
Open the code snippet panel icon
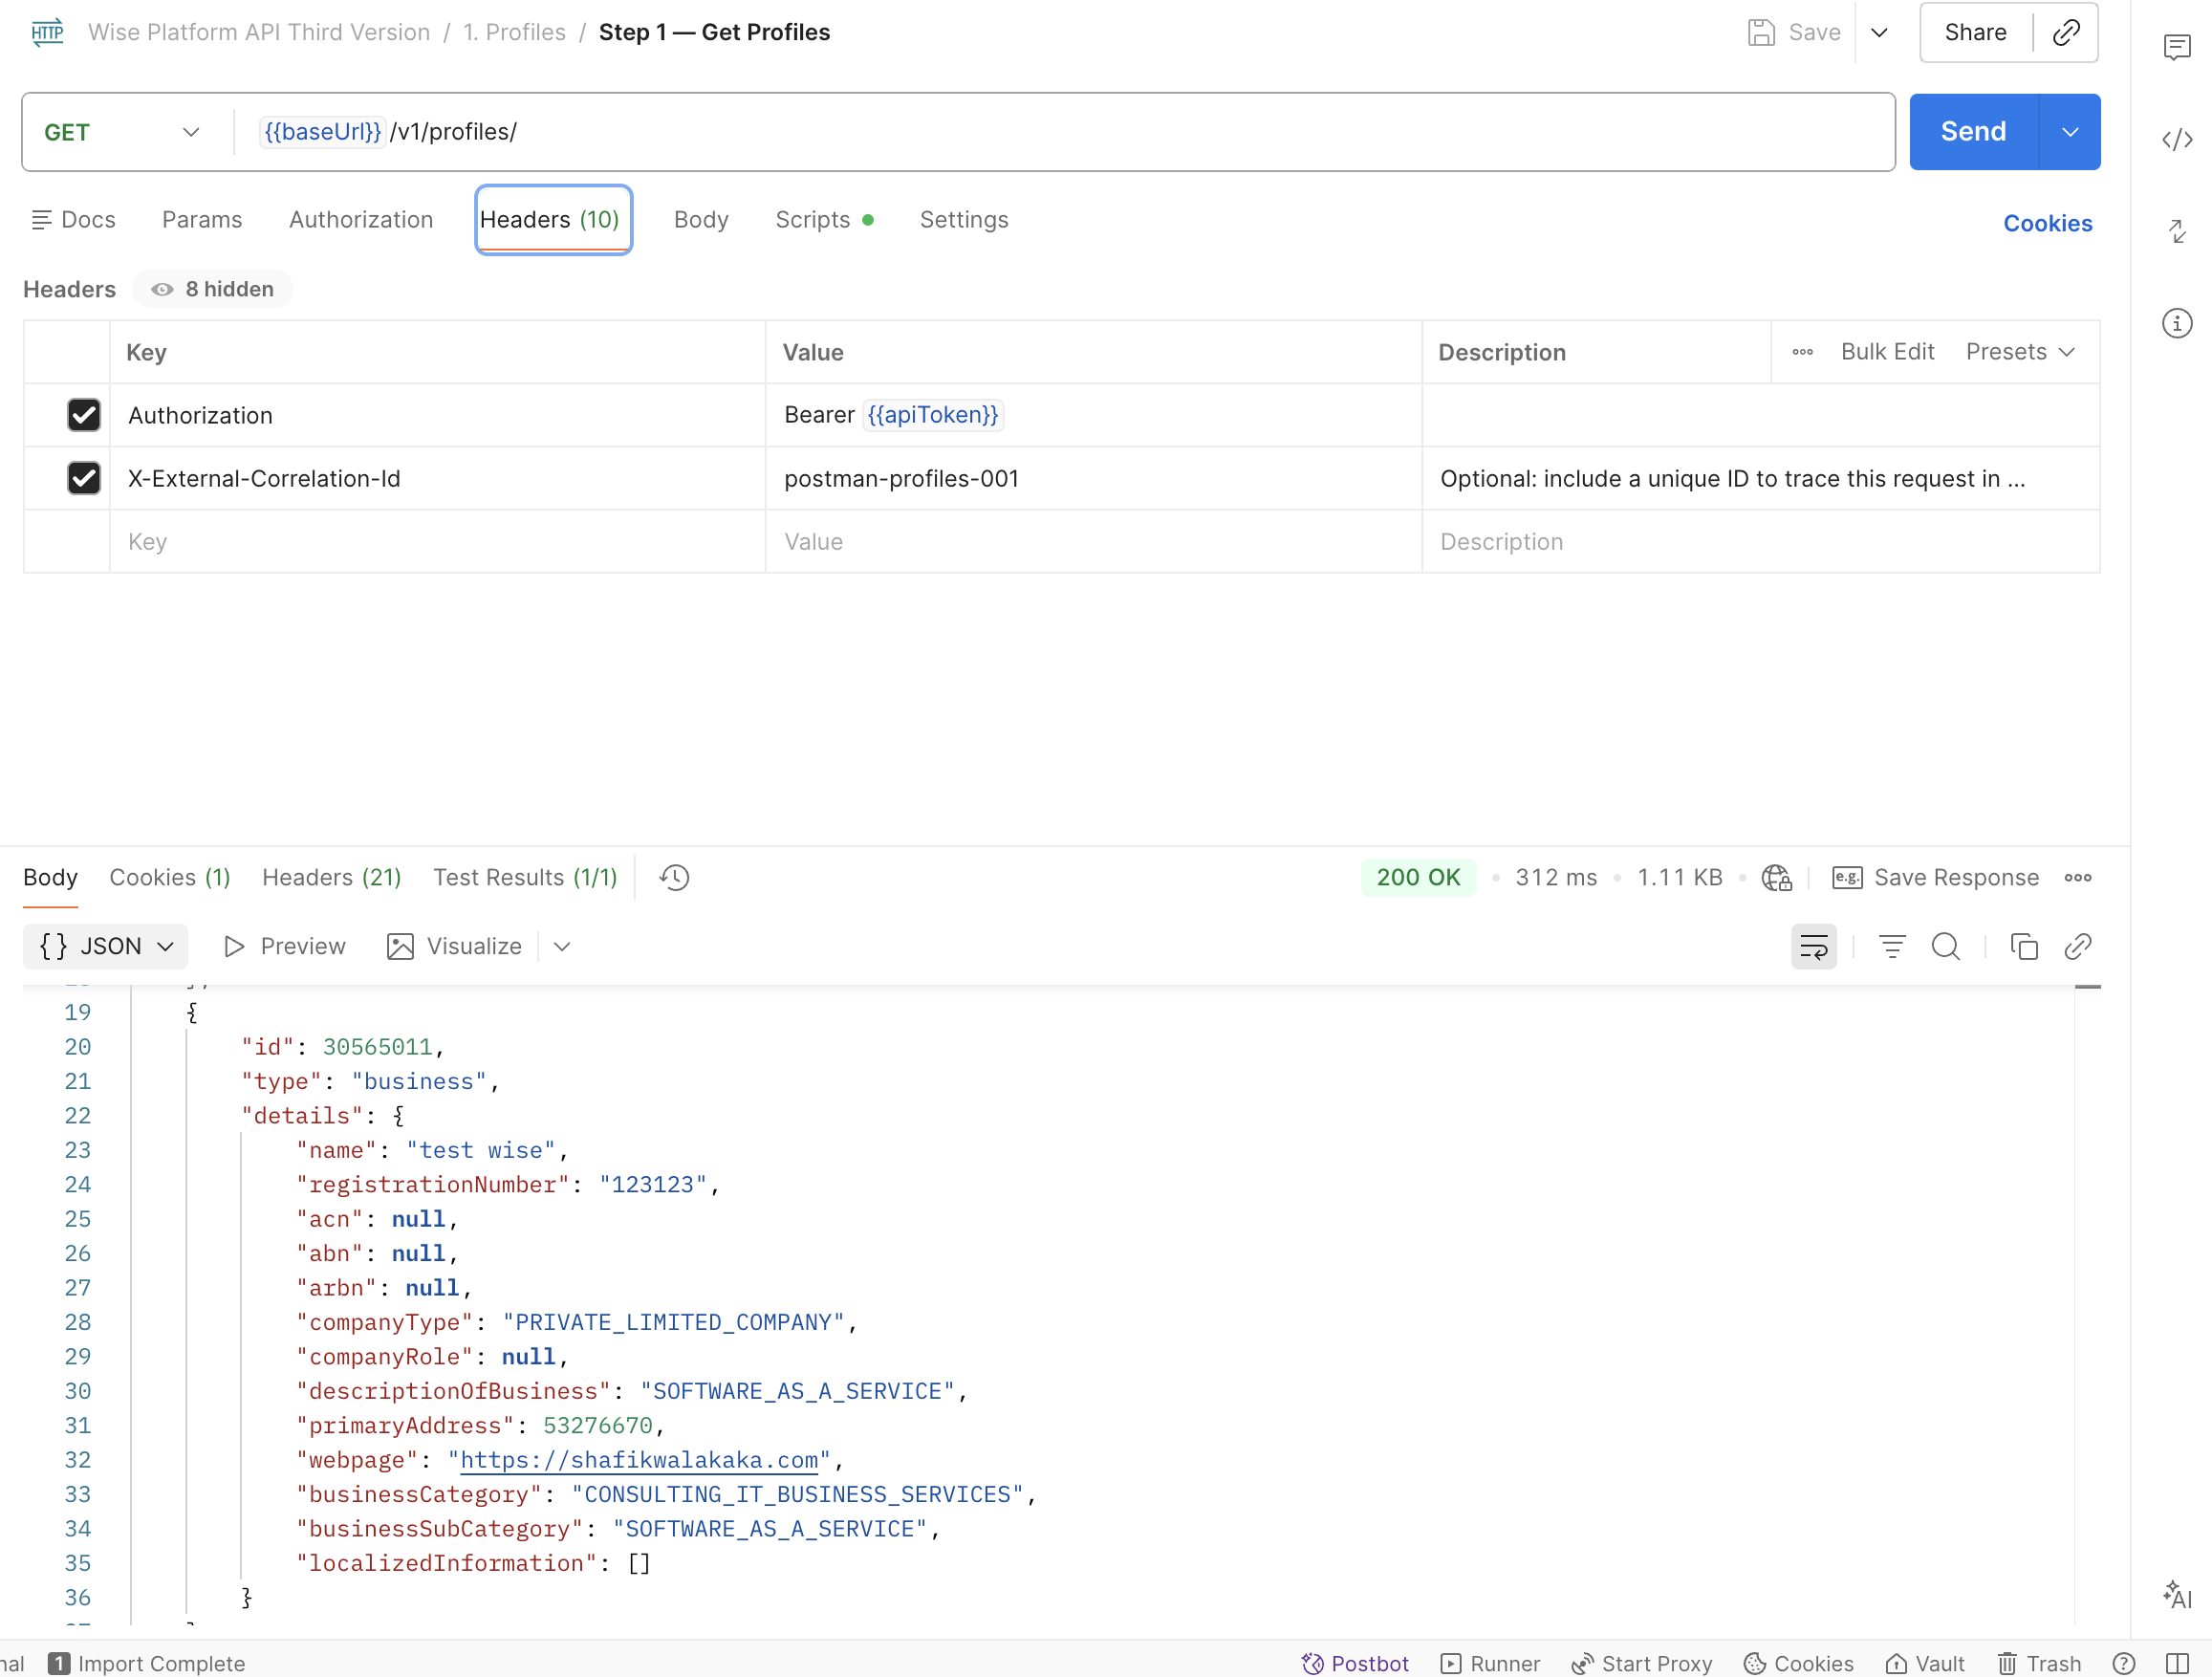pos(2176,139)
